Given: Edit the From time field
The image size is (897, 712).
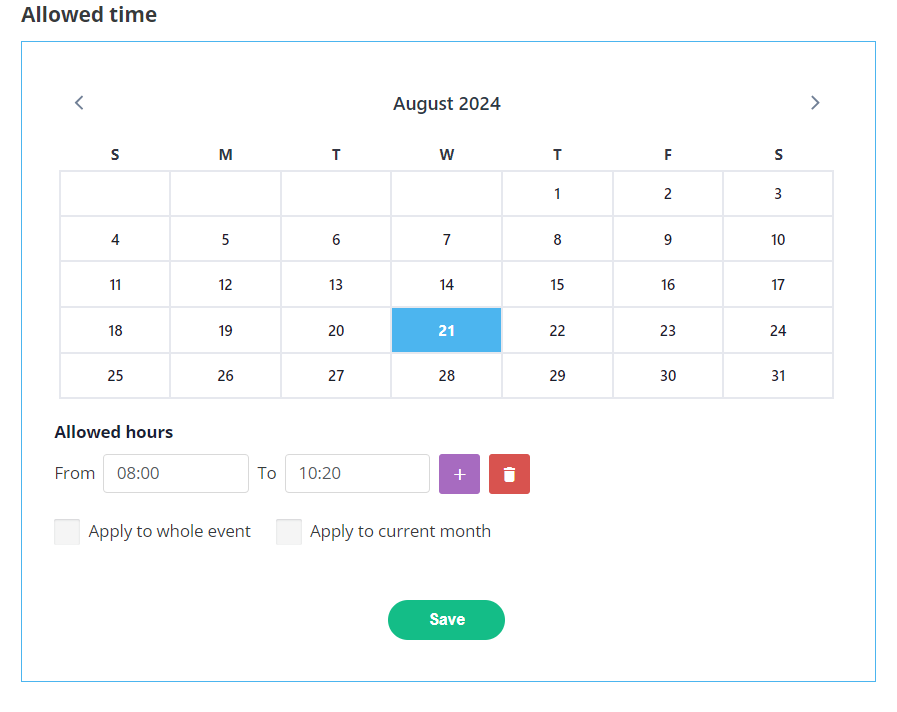Looking at the screenshot, I should pos(175,474).
